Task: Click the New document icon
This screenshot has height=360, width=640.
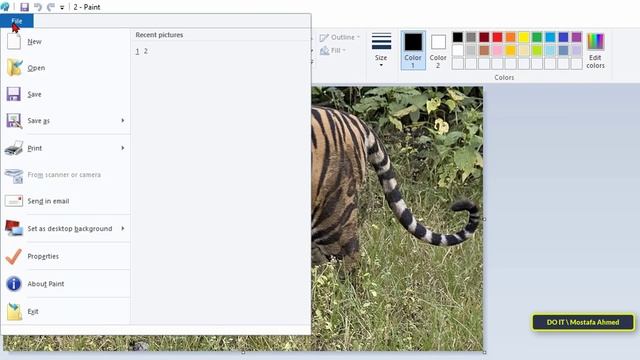Action: (13, 42)
